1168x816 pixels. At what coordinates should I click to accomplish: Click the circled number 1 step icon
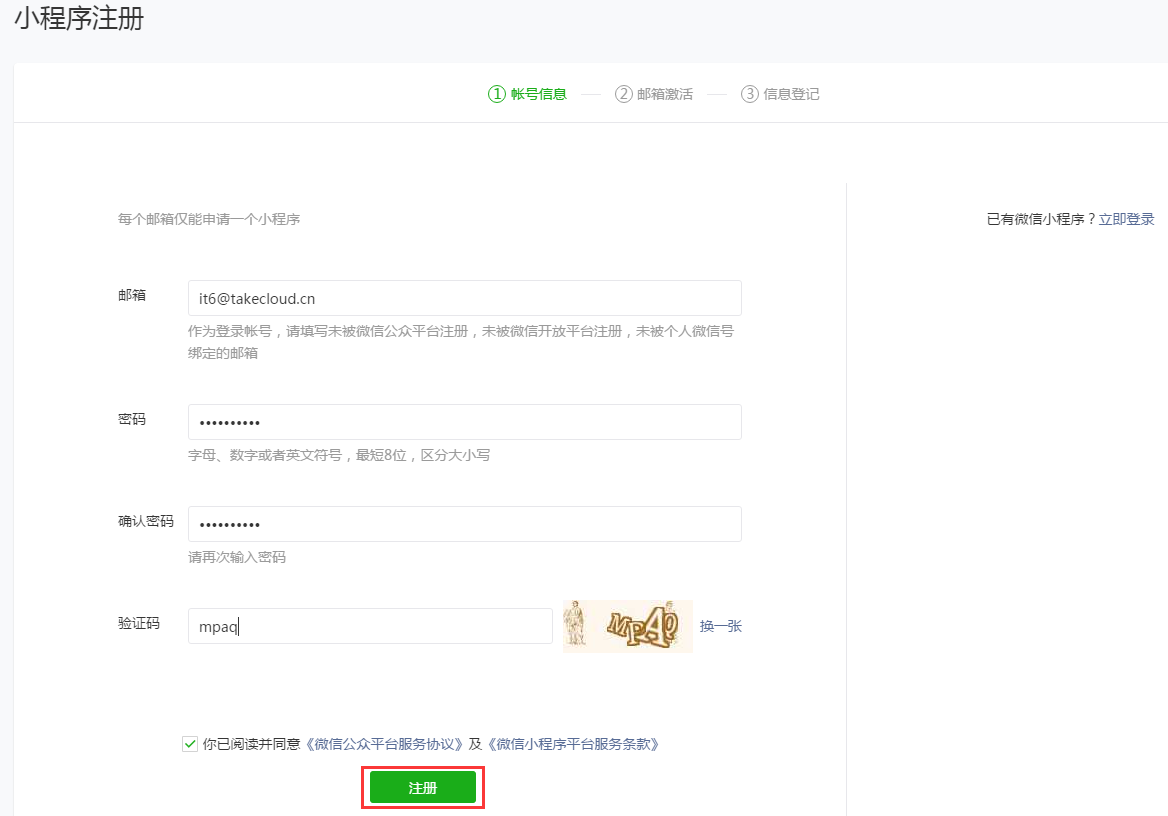coord(497,94)
